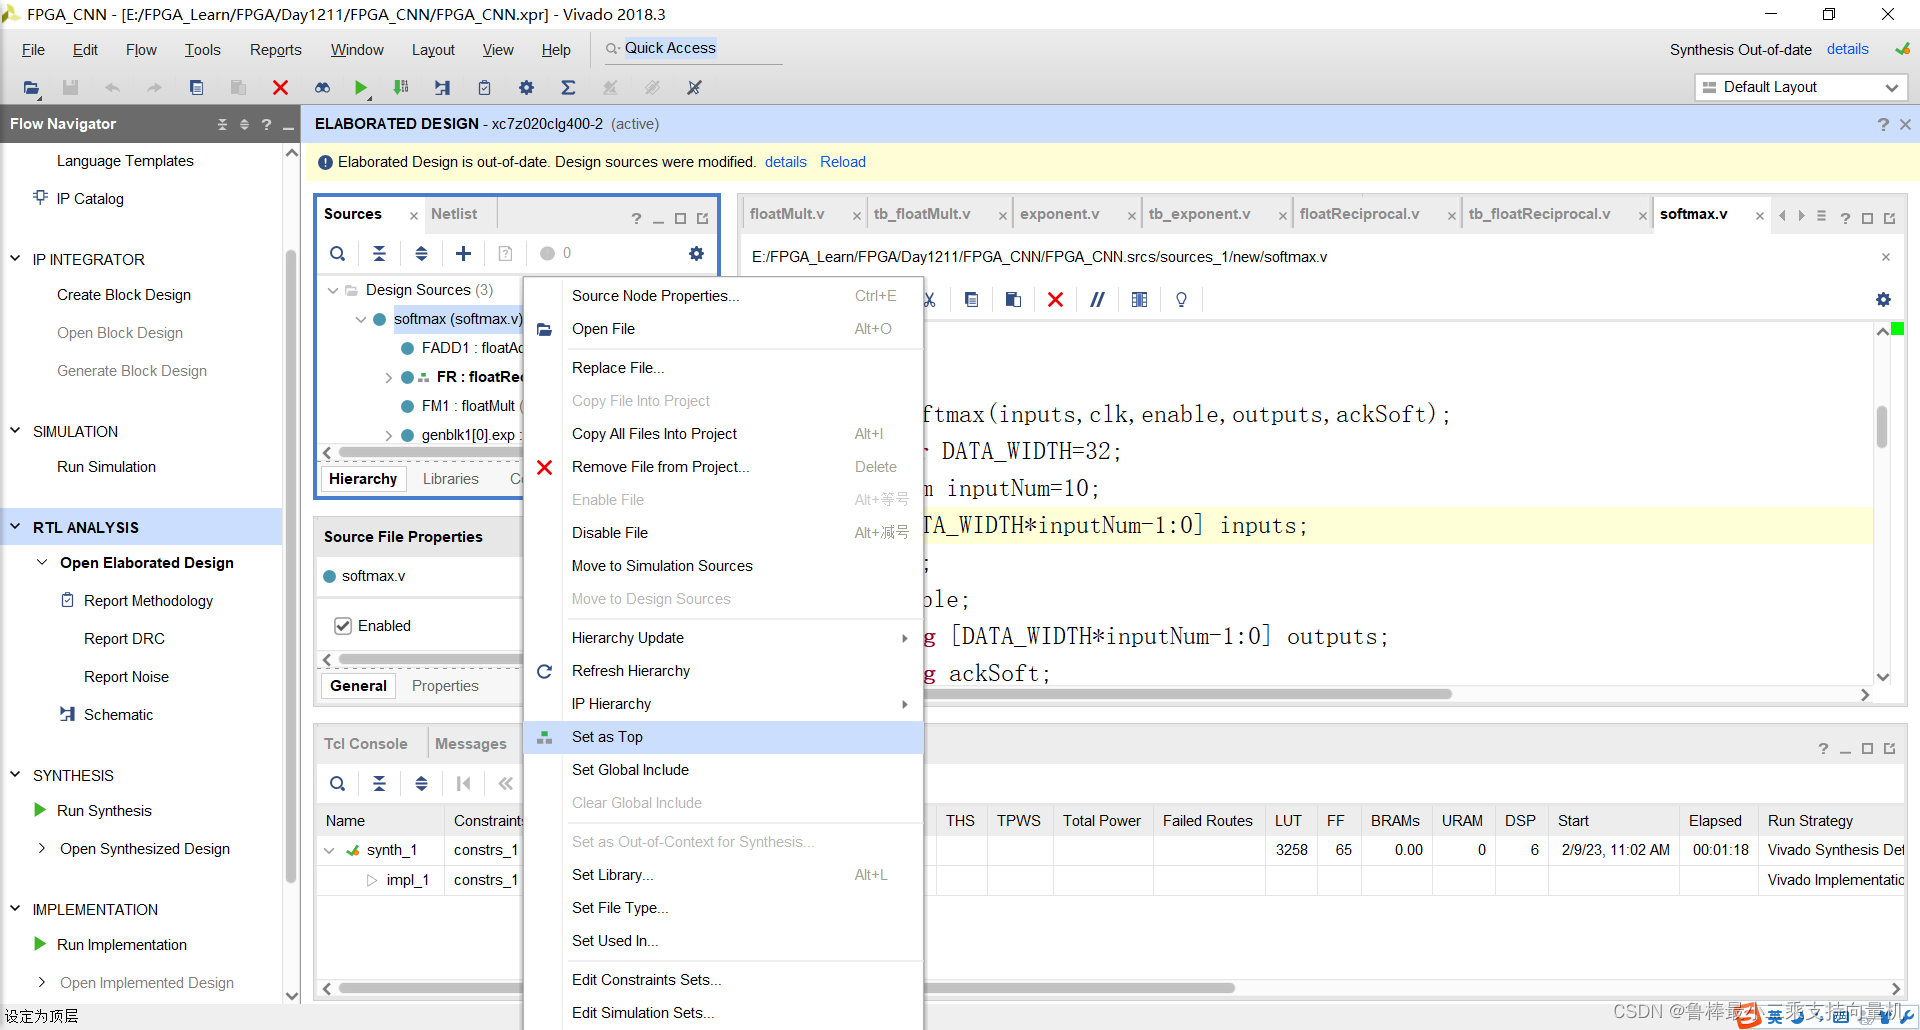Click the Program Device download icon
Viewport: 1920px width, 1030px height.
[401, 88]
